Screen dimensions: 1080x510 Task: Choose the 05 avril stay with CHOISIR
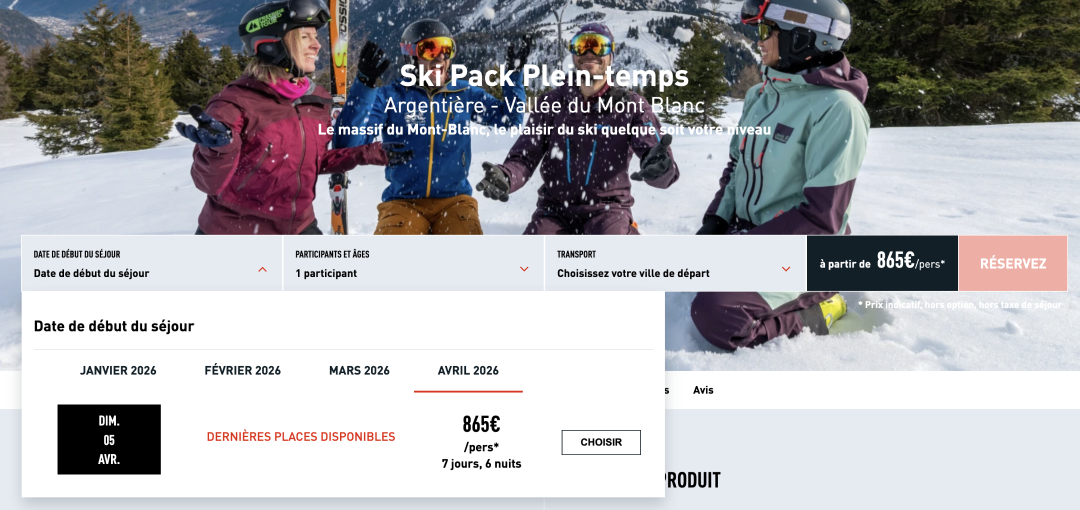pyautogui.click(x=601, y=442)
